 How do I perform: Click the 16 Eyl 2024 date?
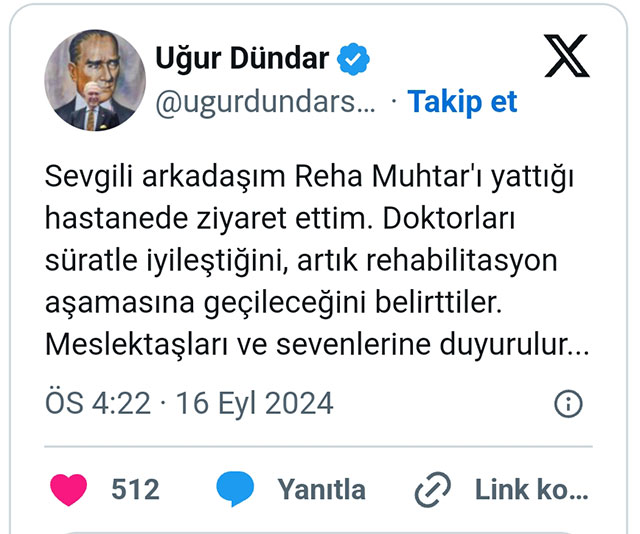pyautogui.click(x=255, y=404)
